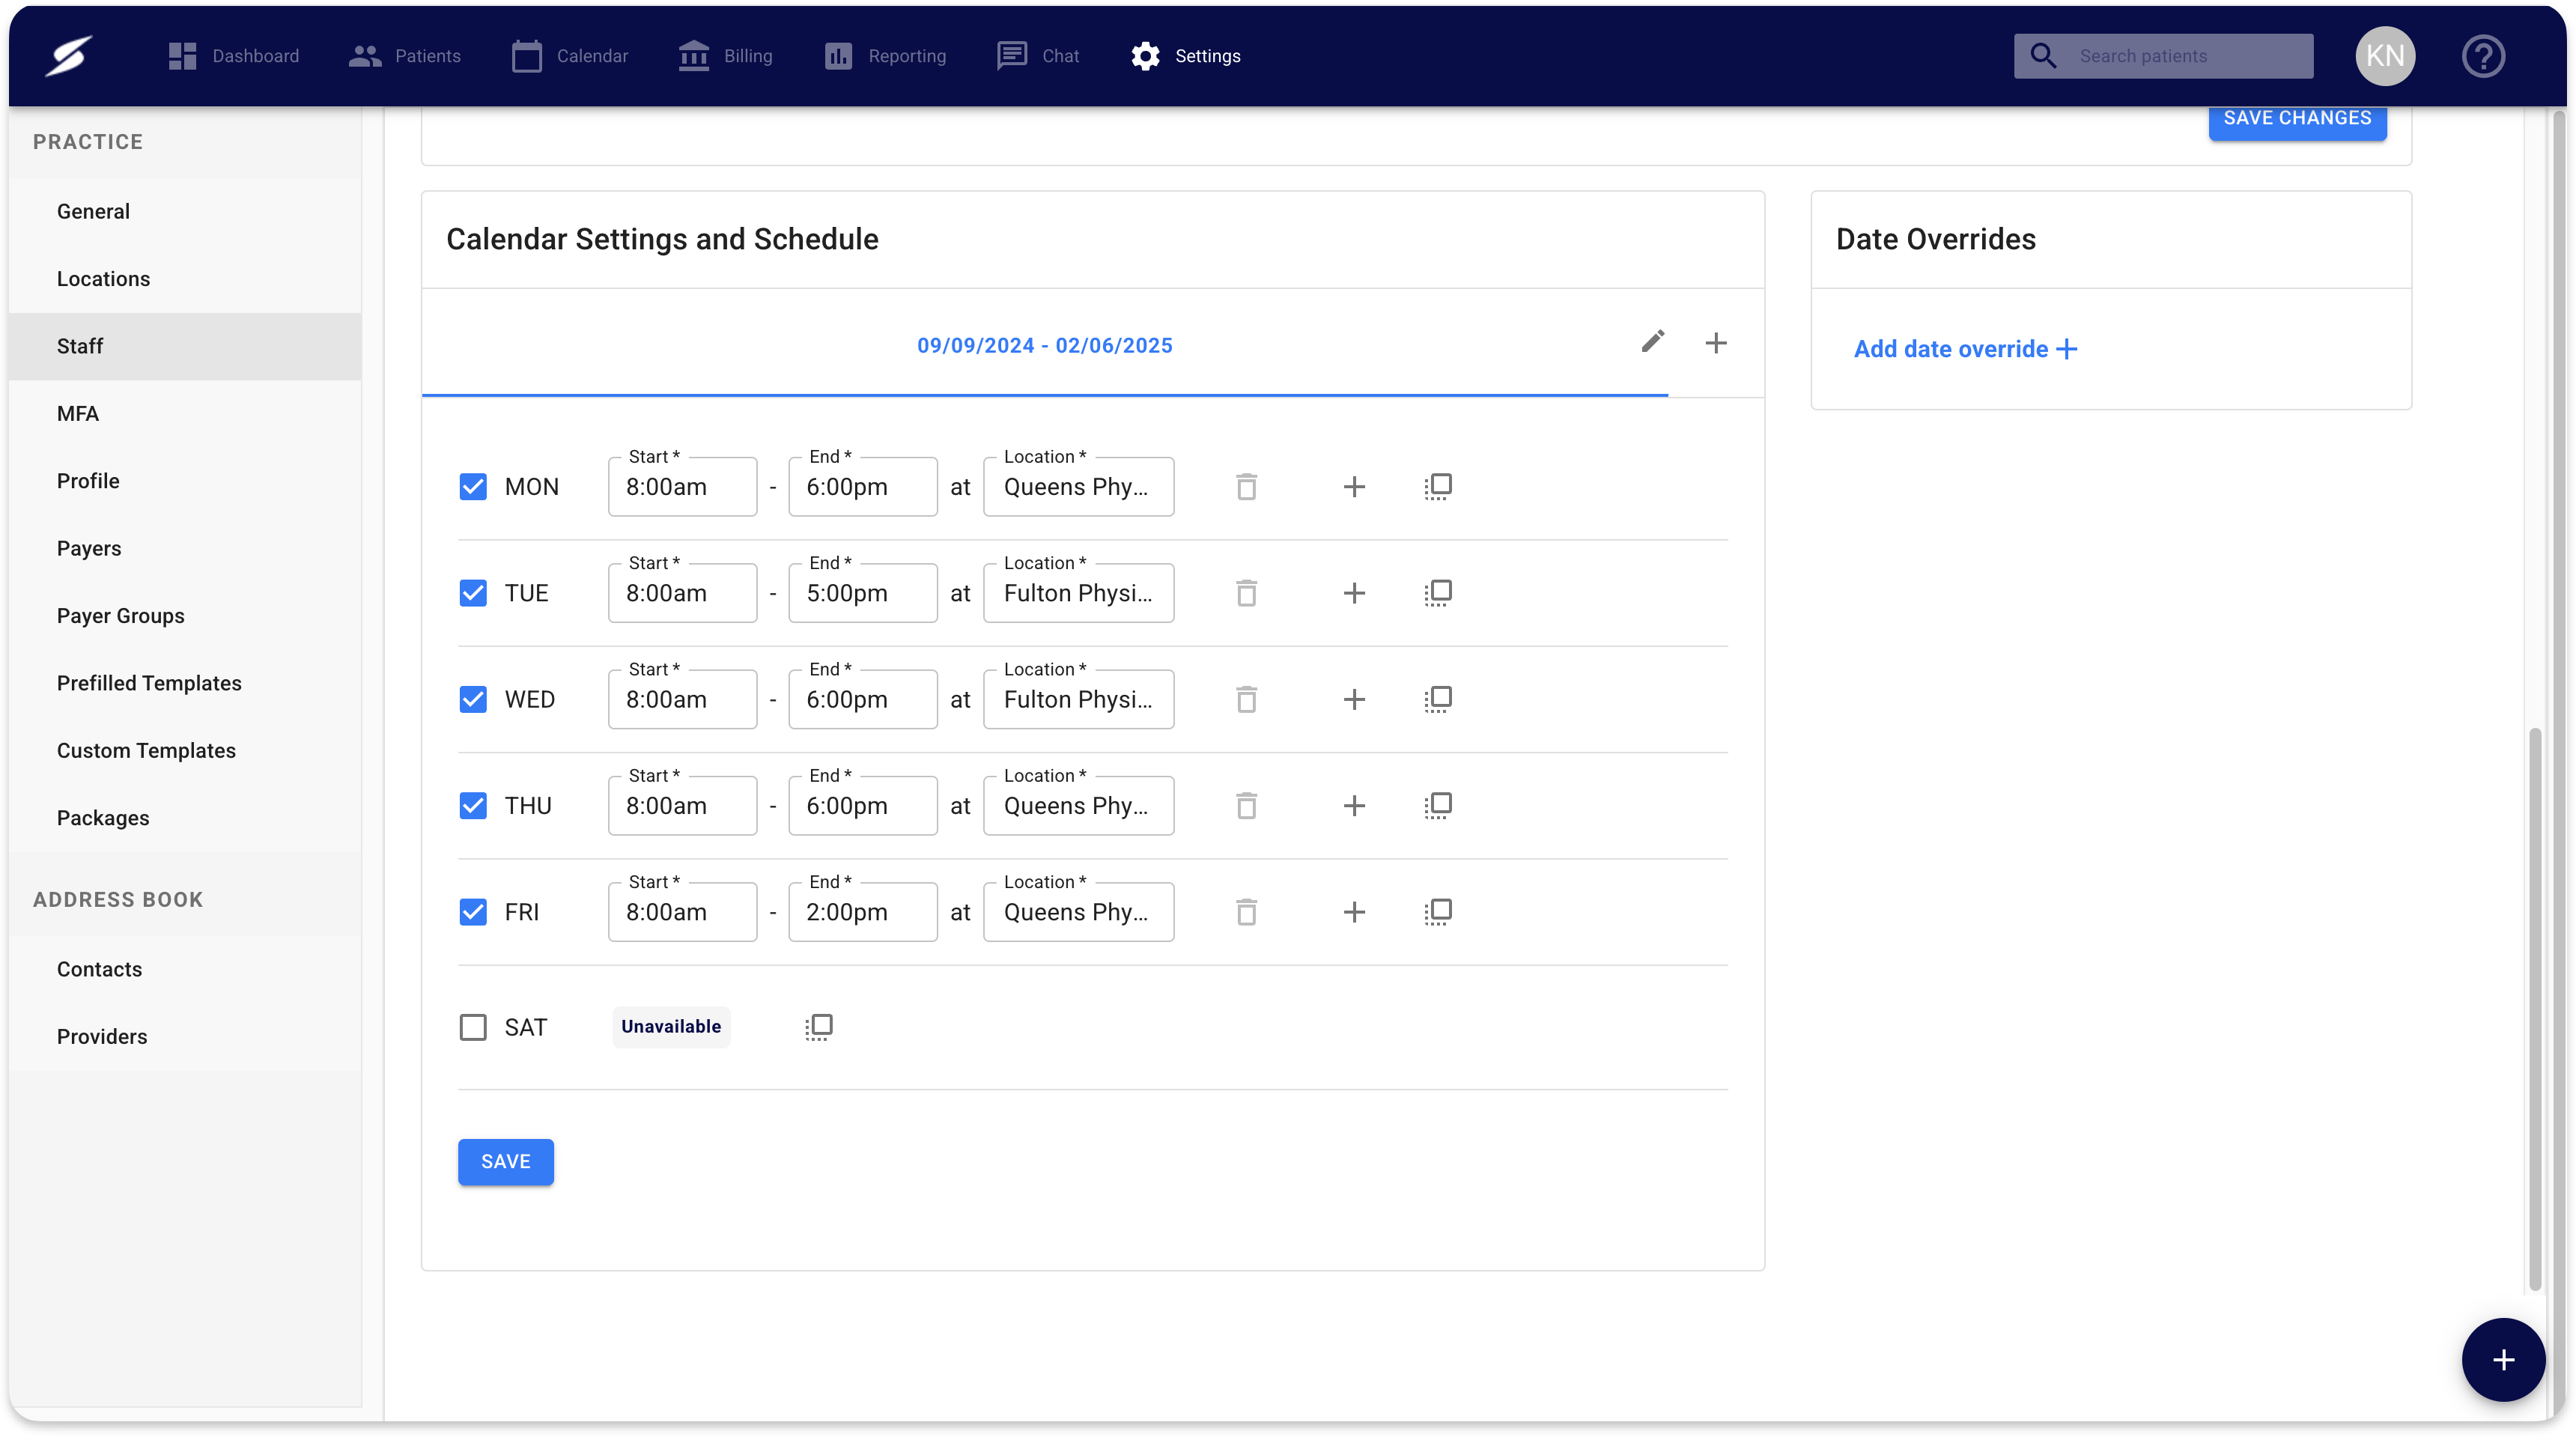Image resolution: width=2576 pixels, height=1437 pixels.
Task: Open Settings in top navigation
Action: pyautogui.click(x=1185, y=56)
